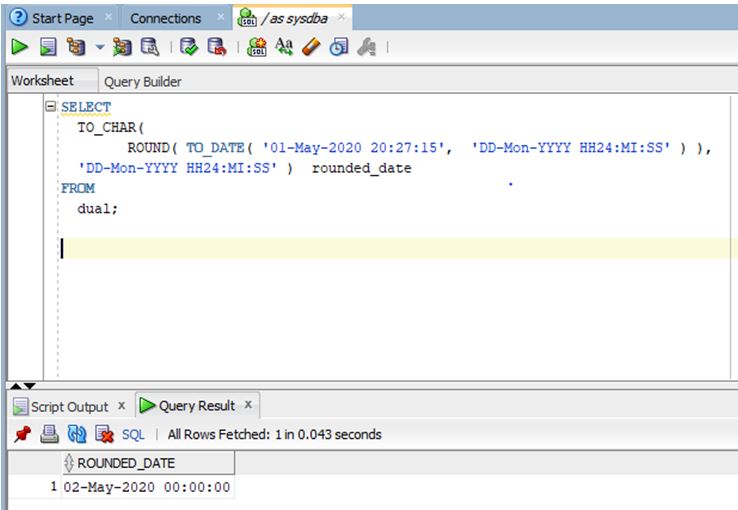Open the SQL History clock icon
Image resolution: width=738 pixels, height=510 pixels.
coord(338,47)
